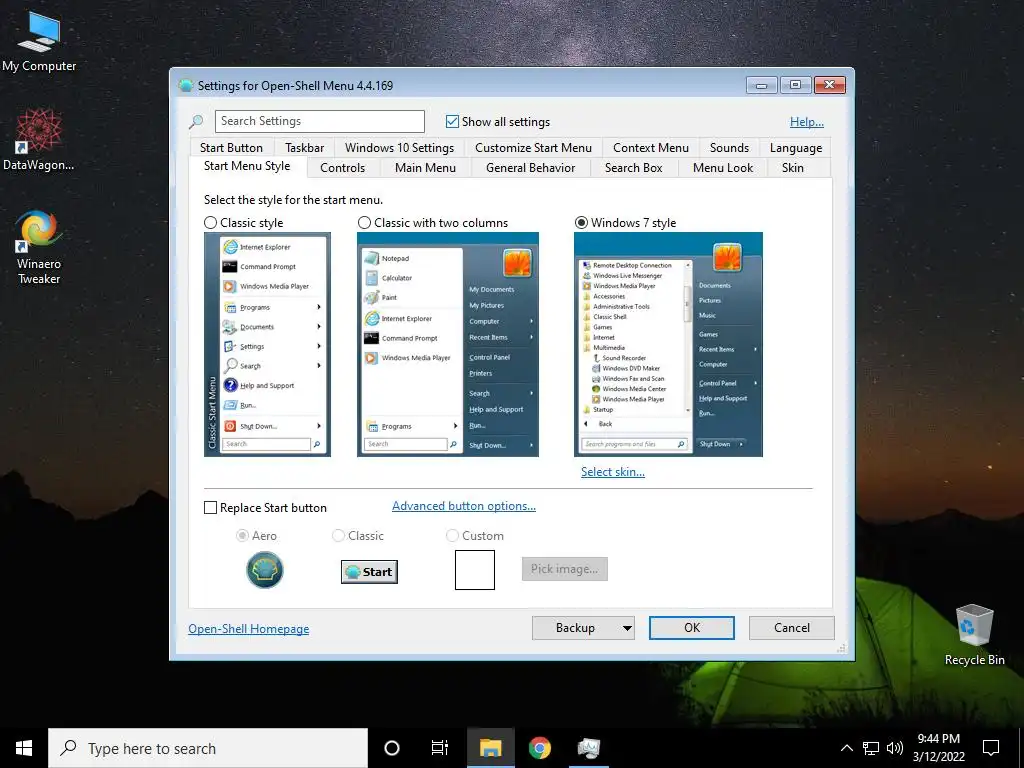Click the Backup button
Image resolution: width=1024 pixels, height=768 pixels.
575,628
